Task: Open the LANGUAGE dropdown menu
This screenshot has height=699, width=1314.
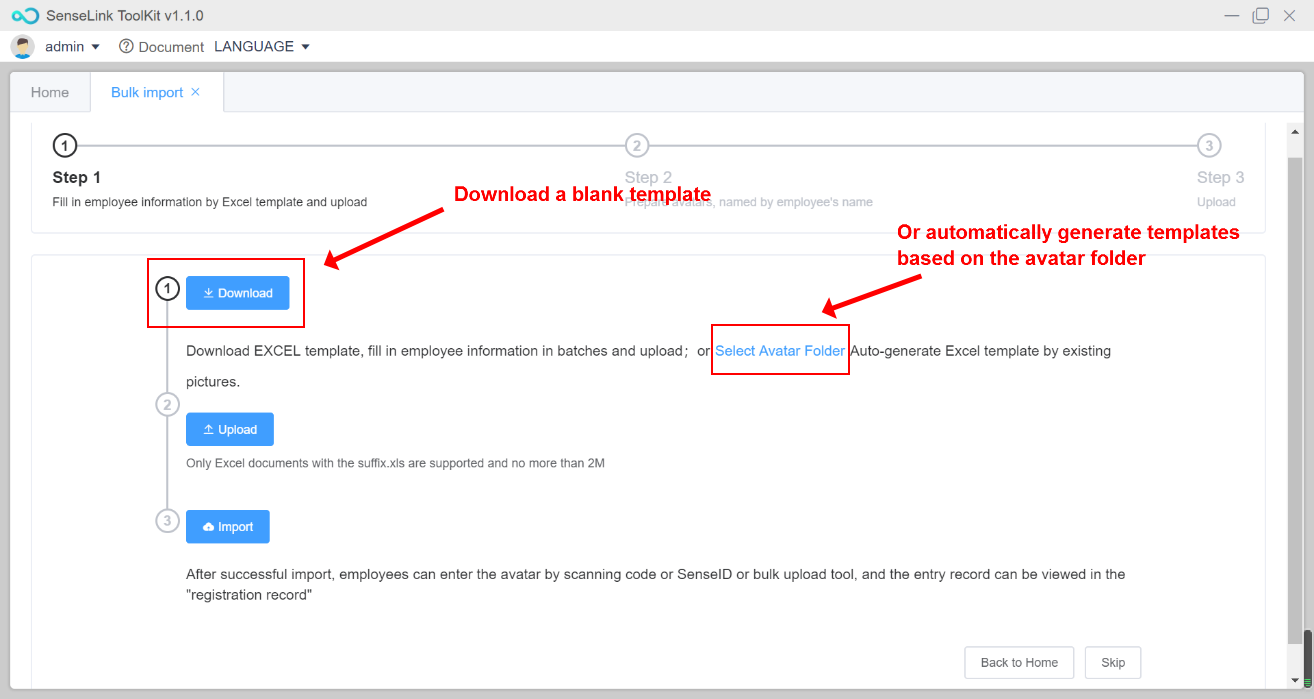Action: pos(262,47)
